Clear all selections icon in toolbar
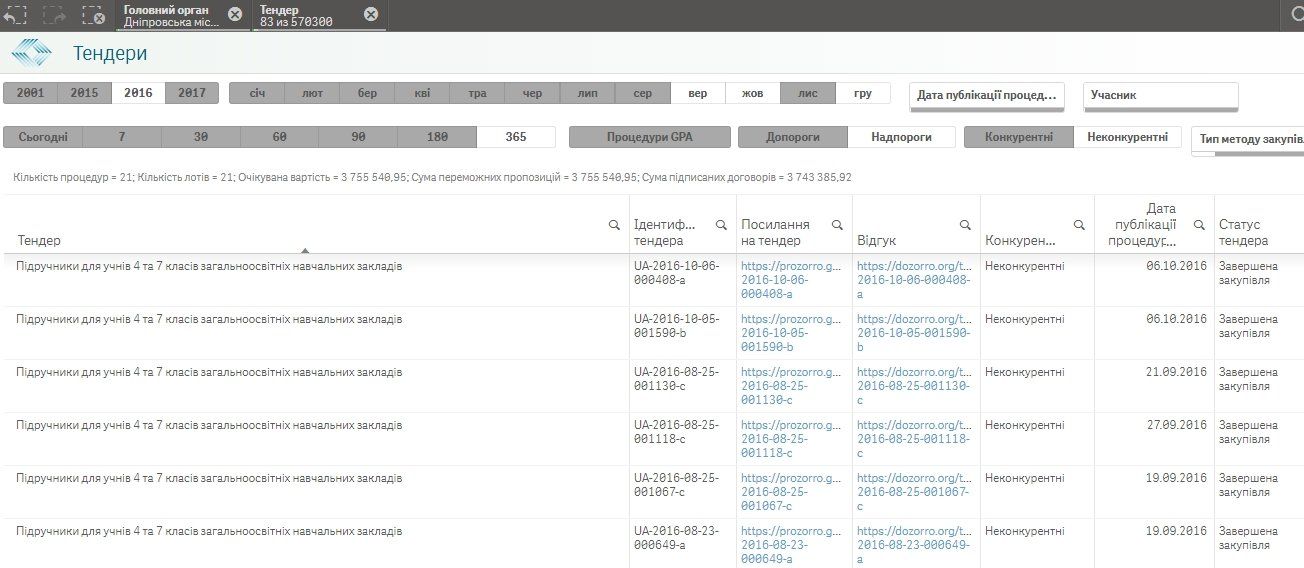Image resolution: width=1304 pixels, height=568 pixels. click(x=93, y=15)
